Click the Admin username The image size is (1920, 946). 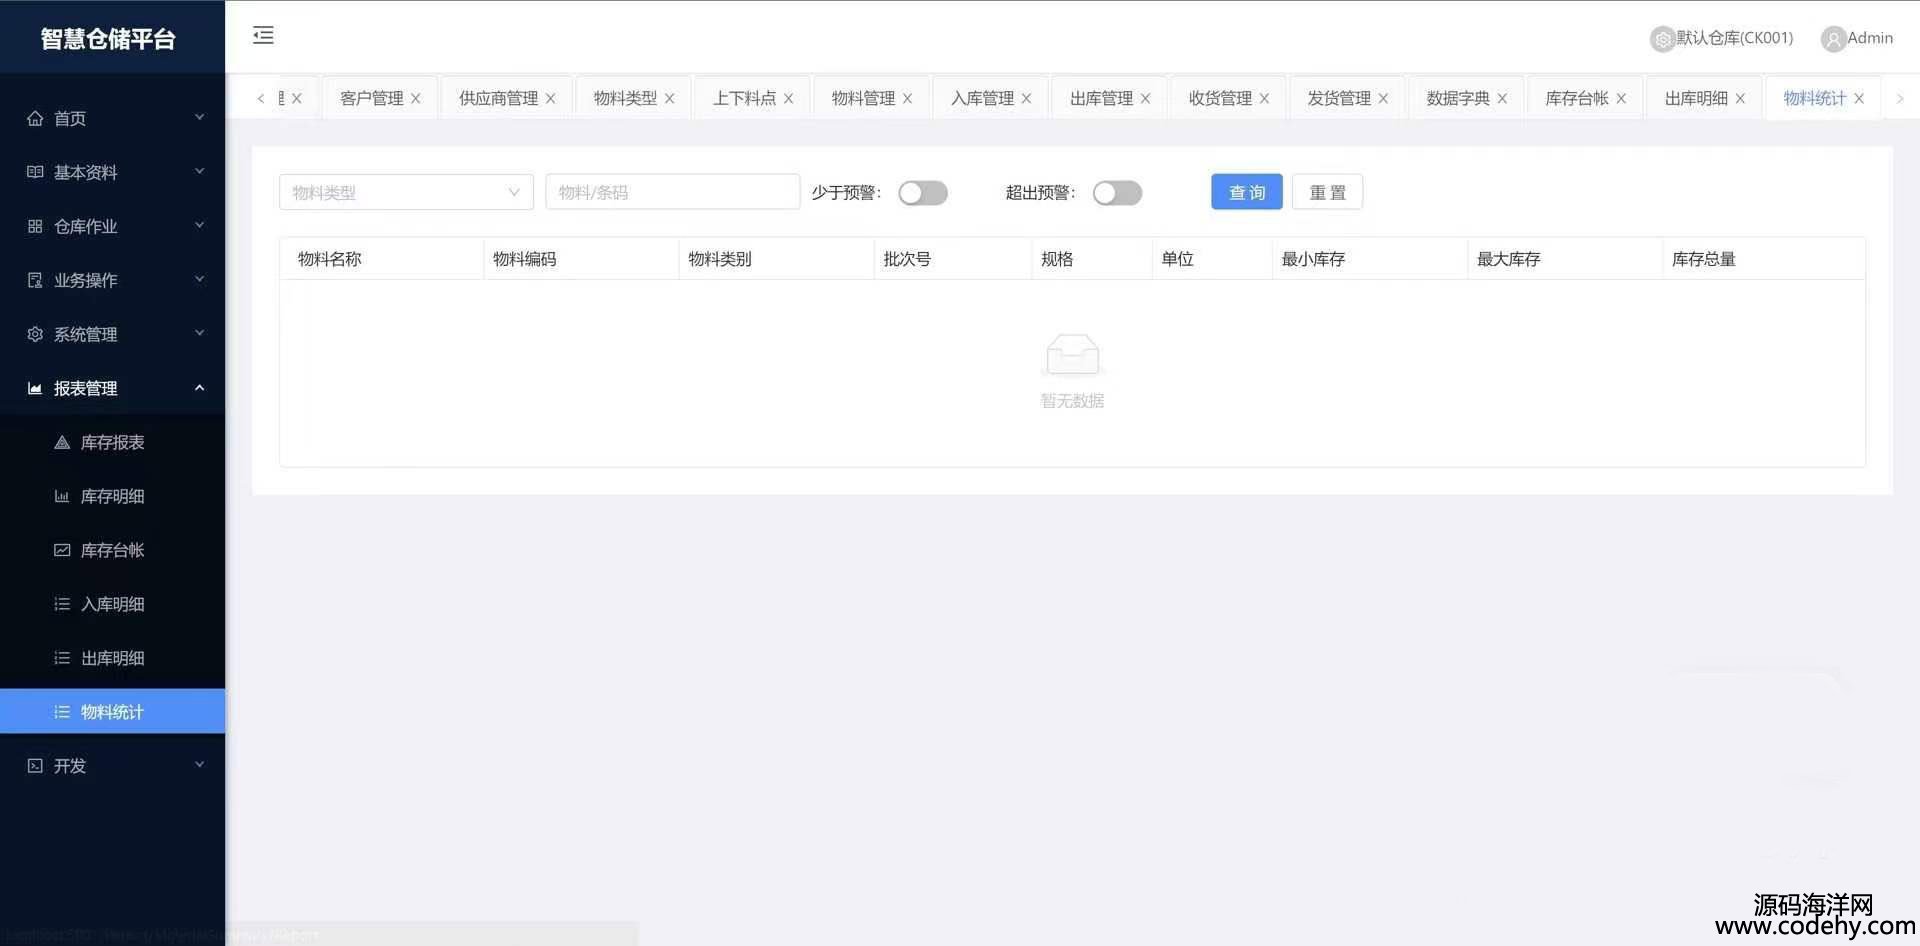click(x=1870, y=38)
